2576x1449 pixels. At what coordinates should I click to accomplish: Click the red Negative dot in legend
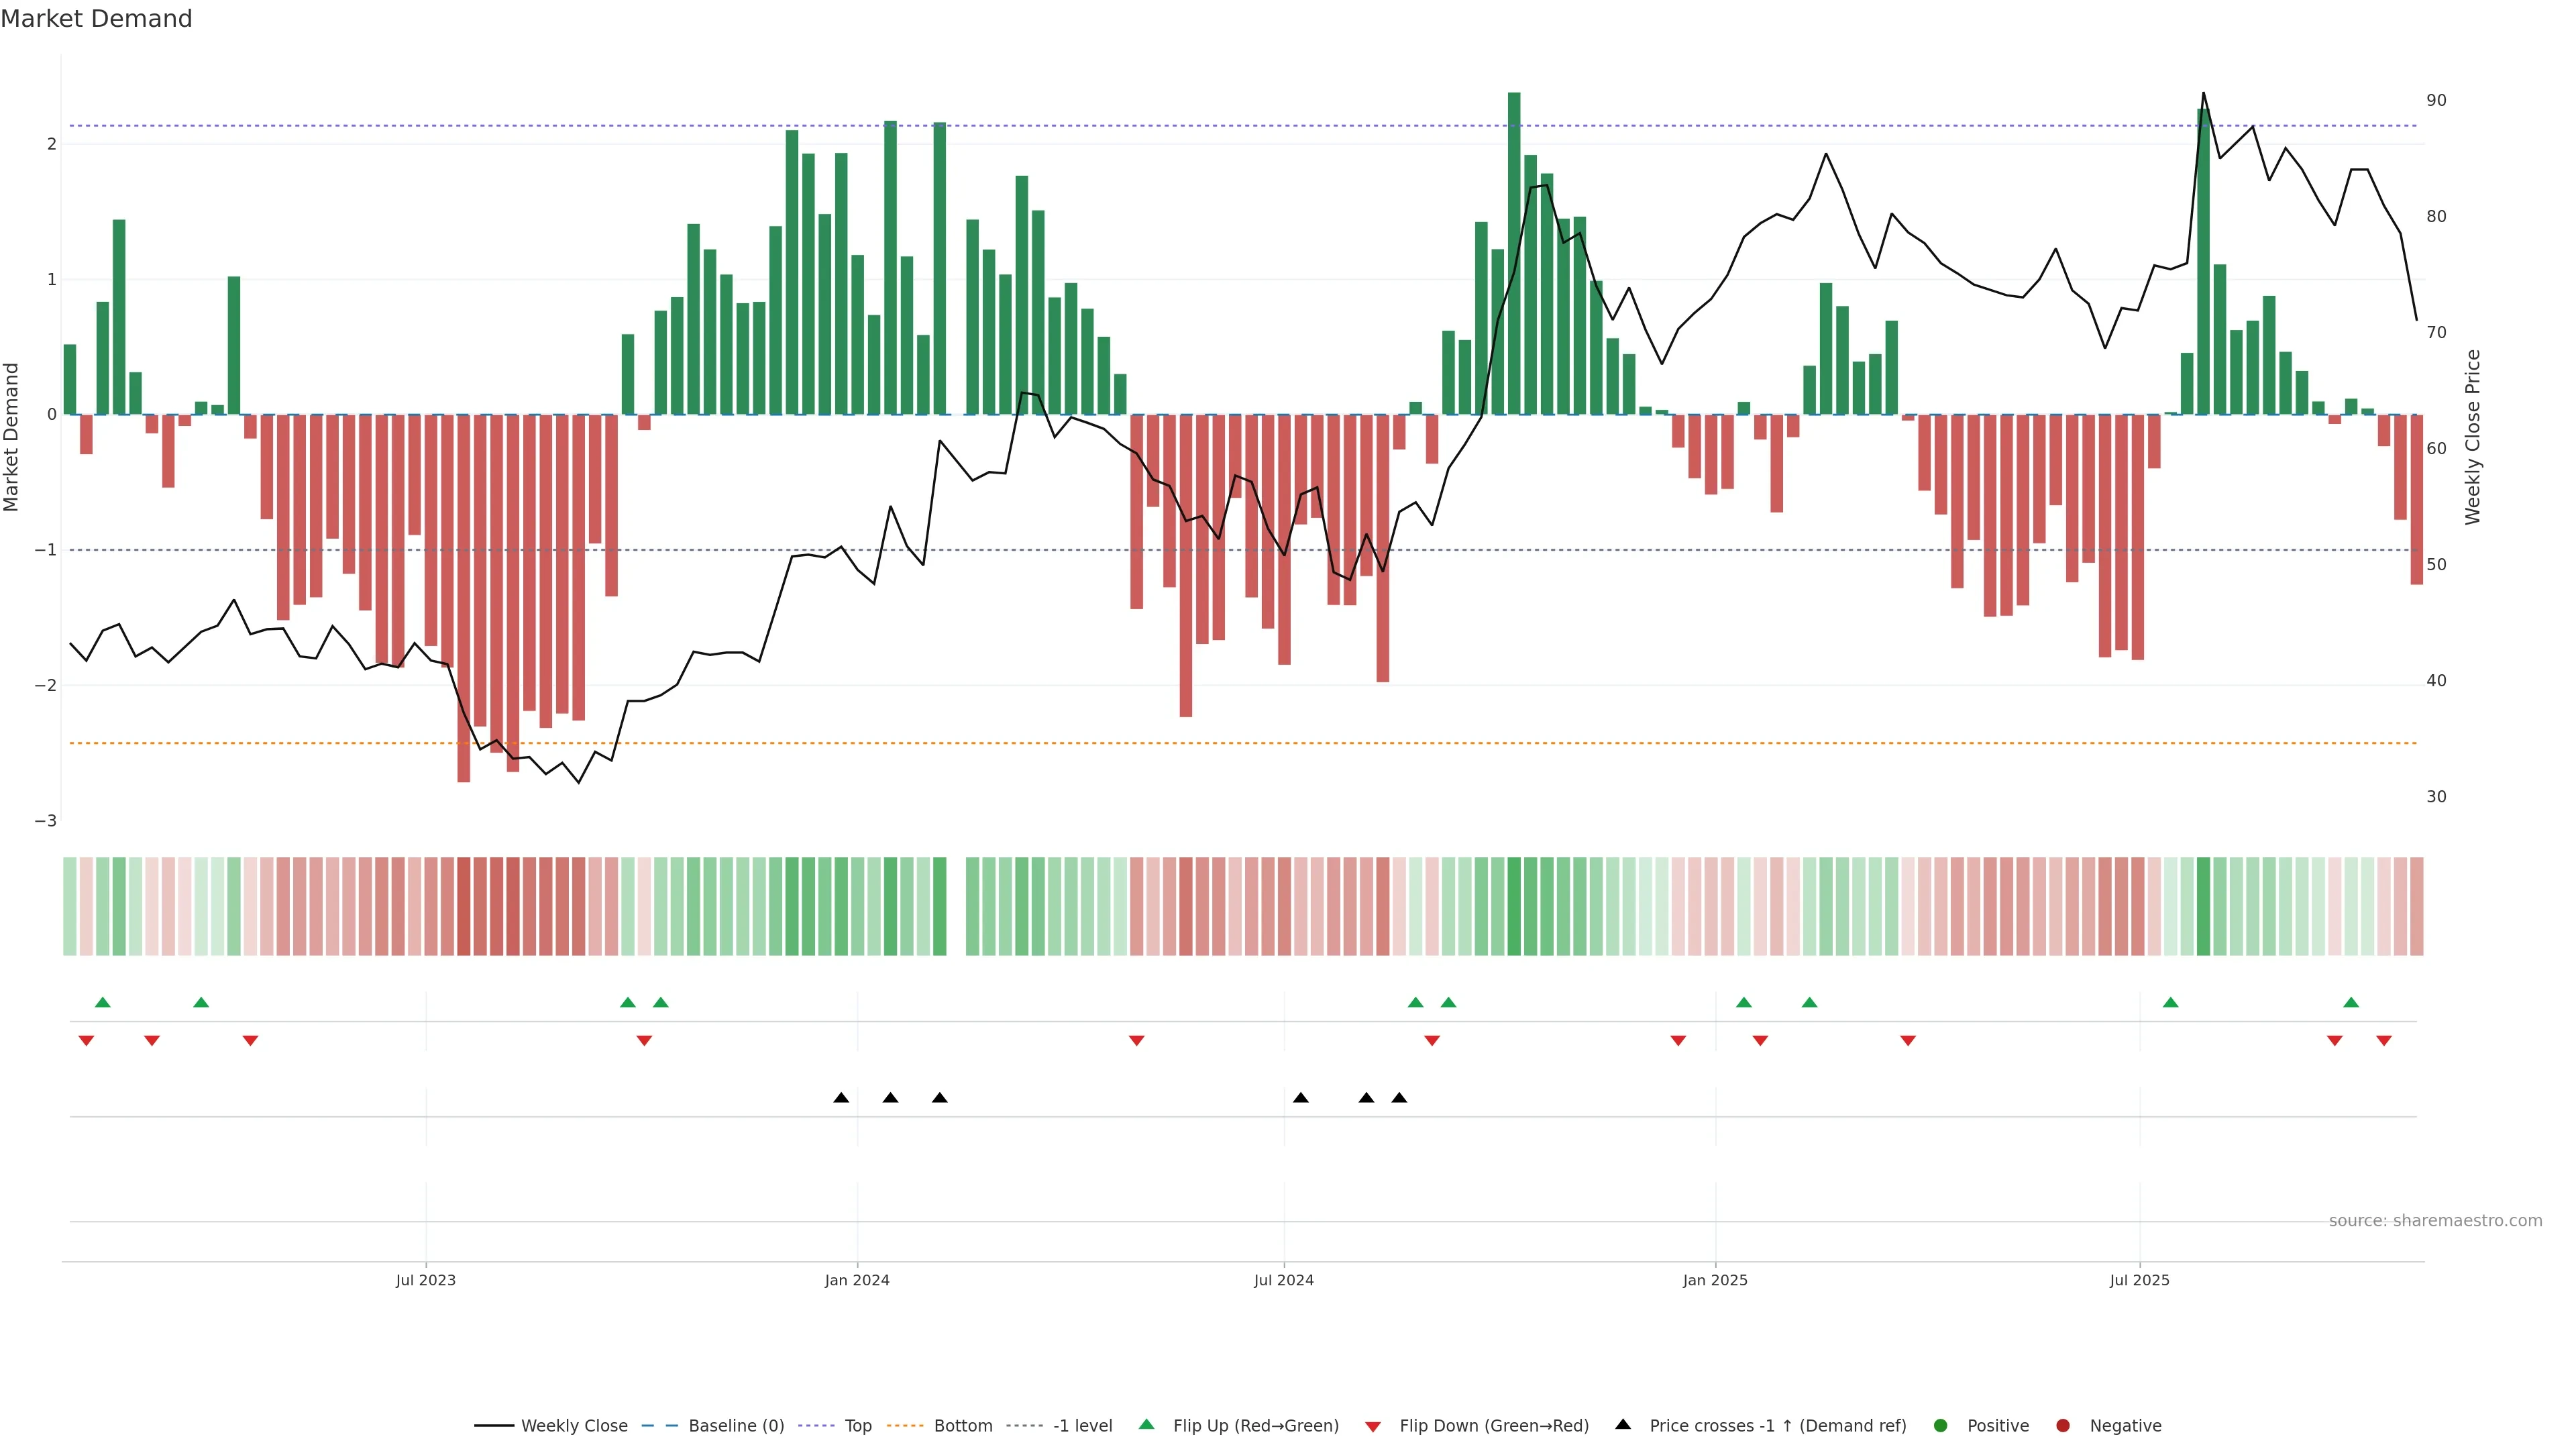coord(2063,1426)
